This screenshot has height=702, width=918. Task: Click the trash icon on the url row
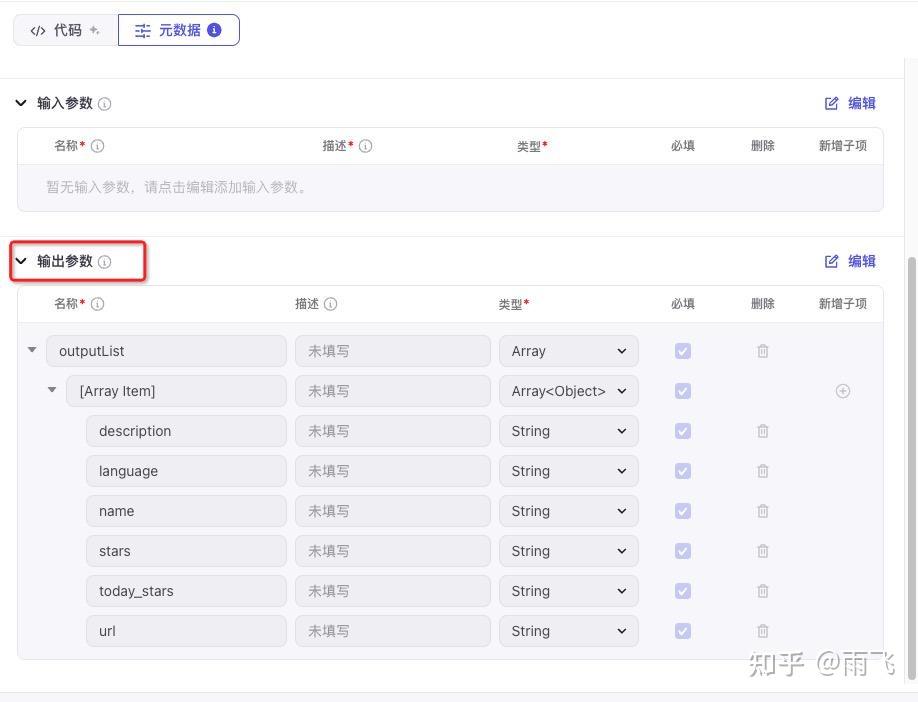(x=763, y=631)
